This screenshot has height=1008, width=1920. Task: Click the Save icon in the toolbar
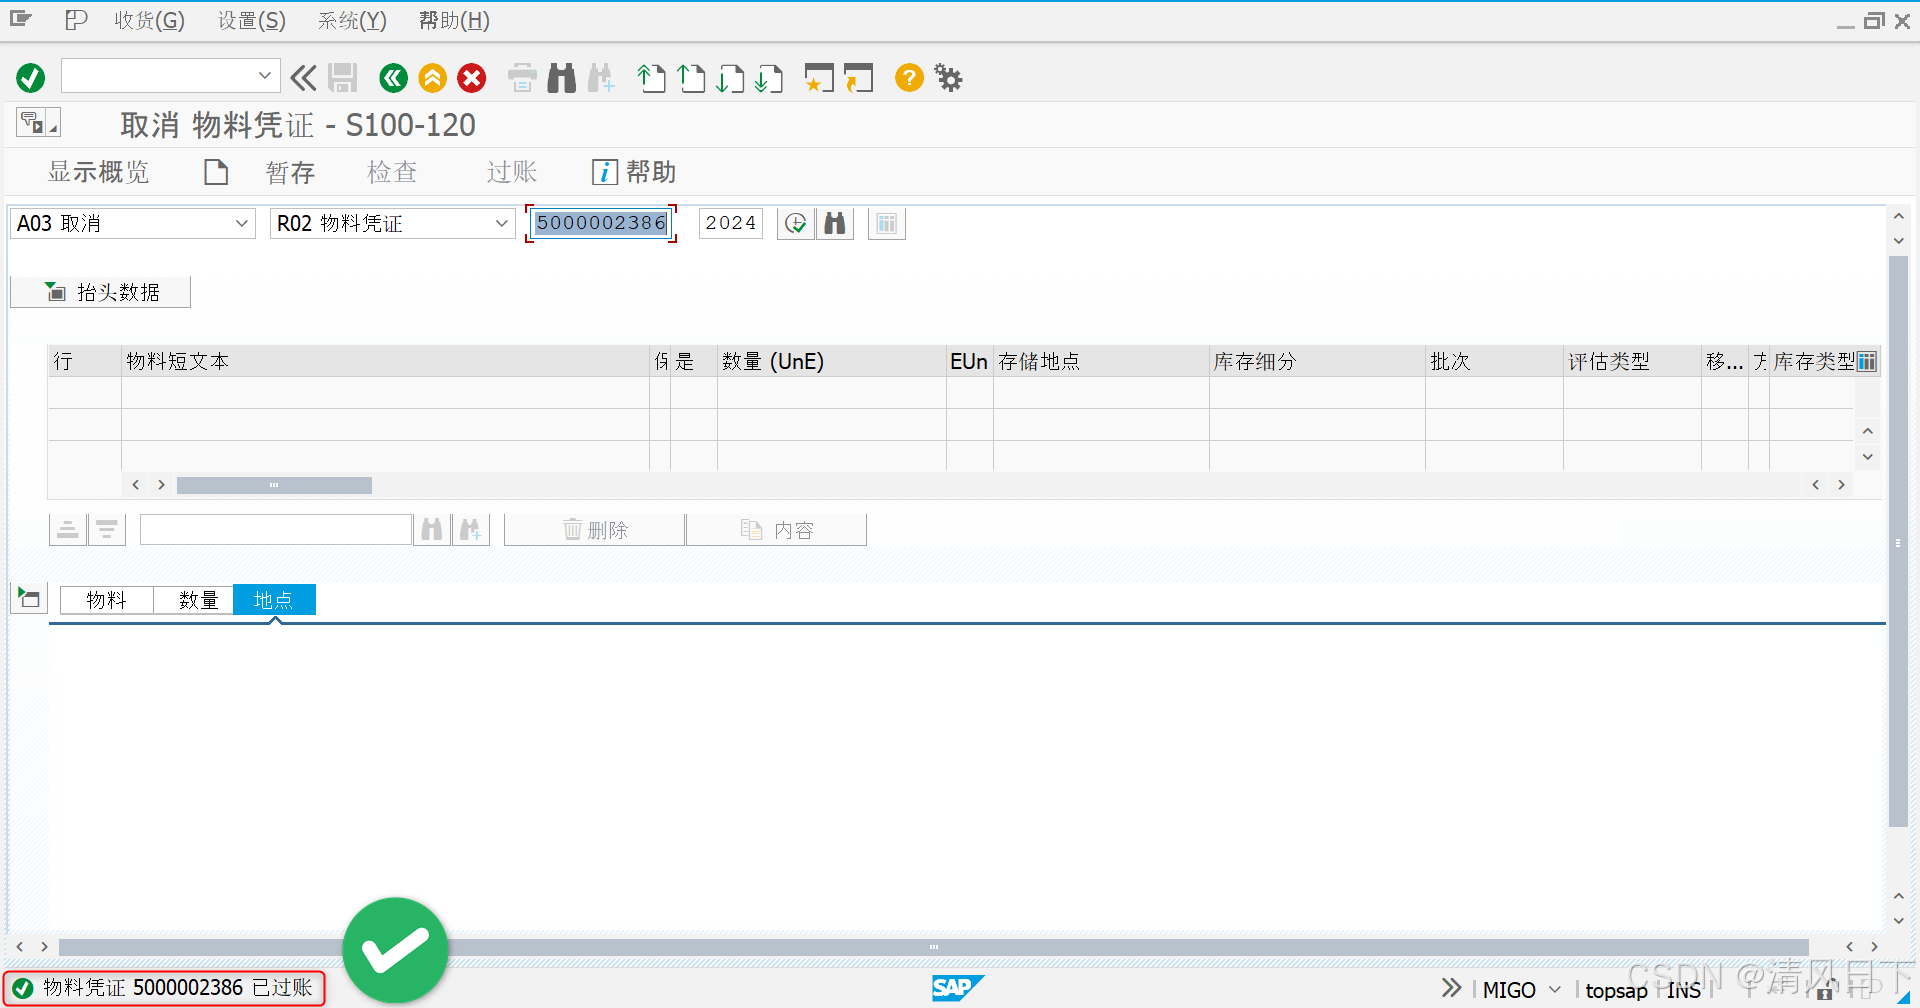[343, 77]
